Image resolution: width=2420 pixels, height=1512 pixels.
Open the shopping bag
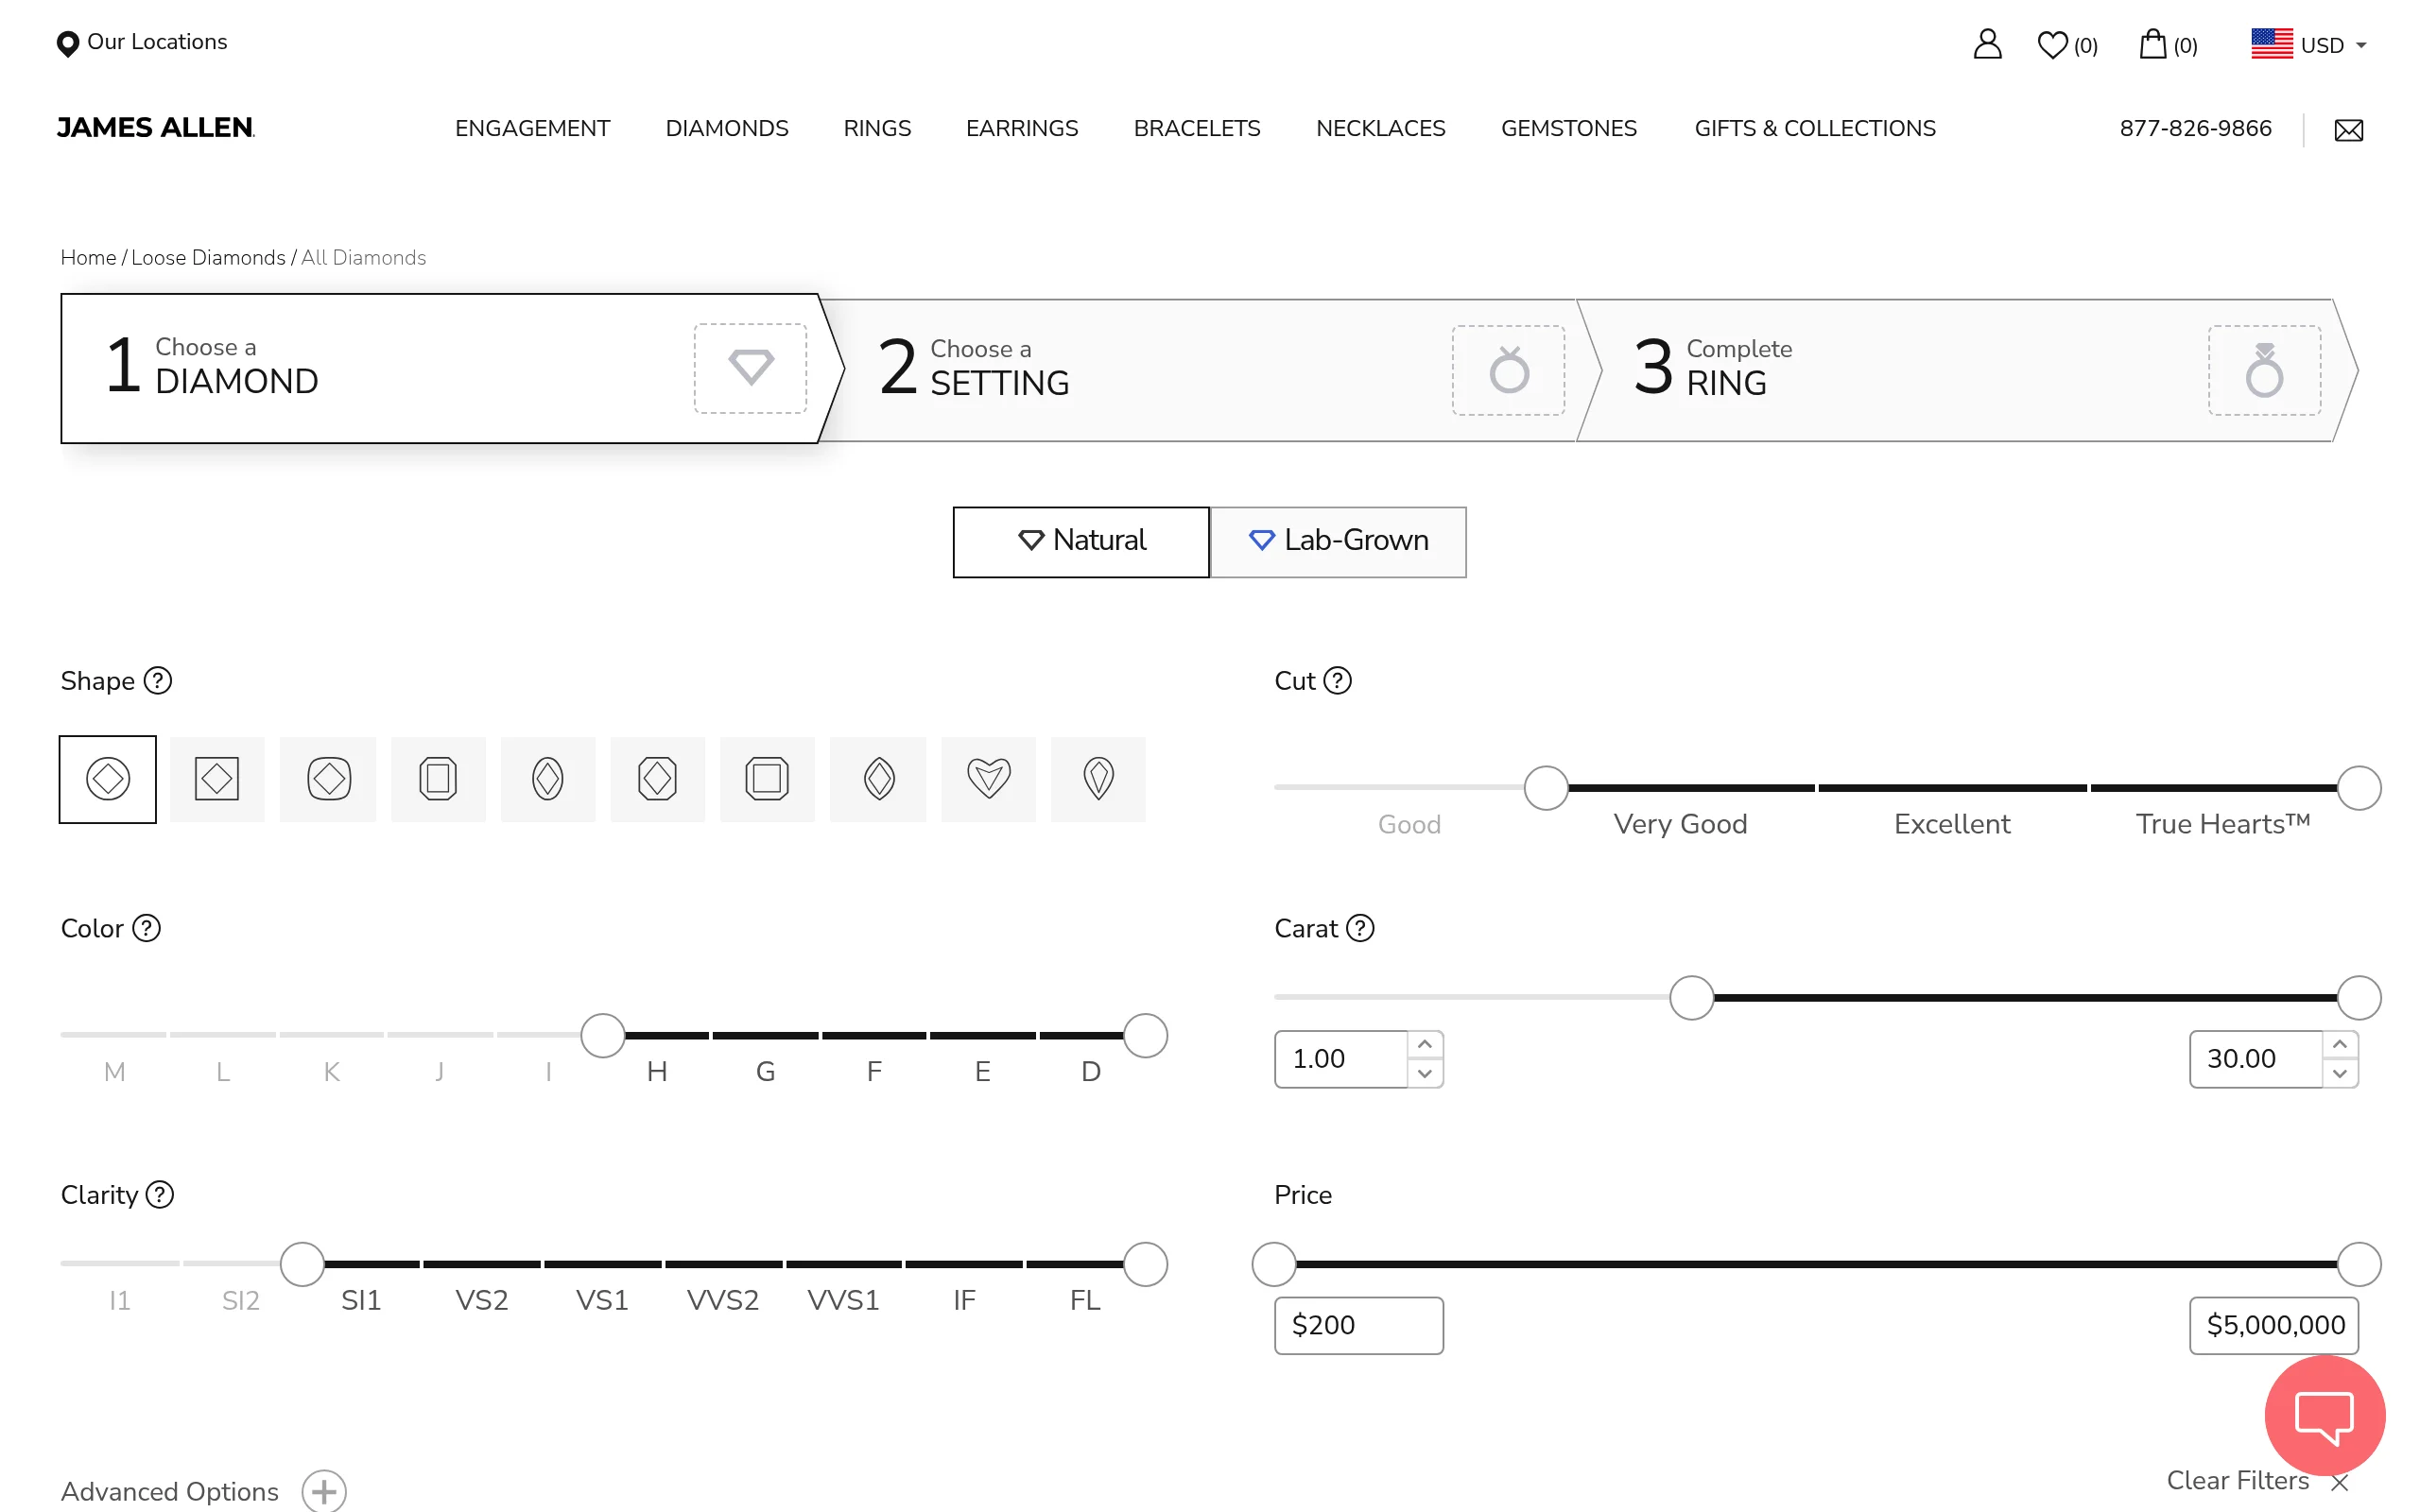tap(2153, 45)
